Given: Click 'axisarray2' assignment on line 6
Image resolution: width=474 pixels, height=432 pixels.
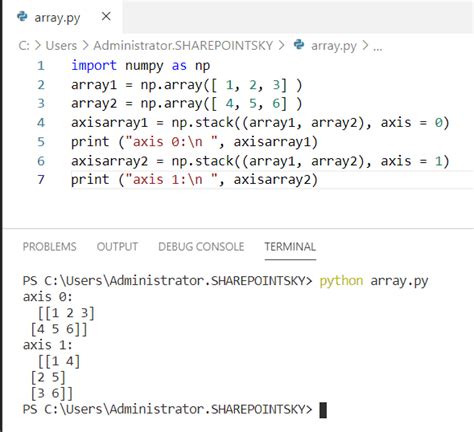Looking at the screenshot, I should 109,161.
